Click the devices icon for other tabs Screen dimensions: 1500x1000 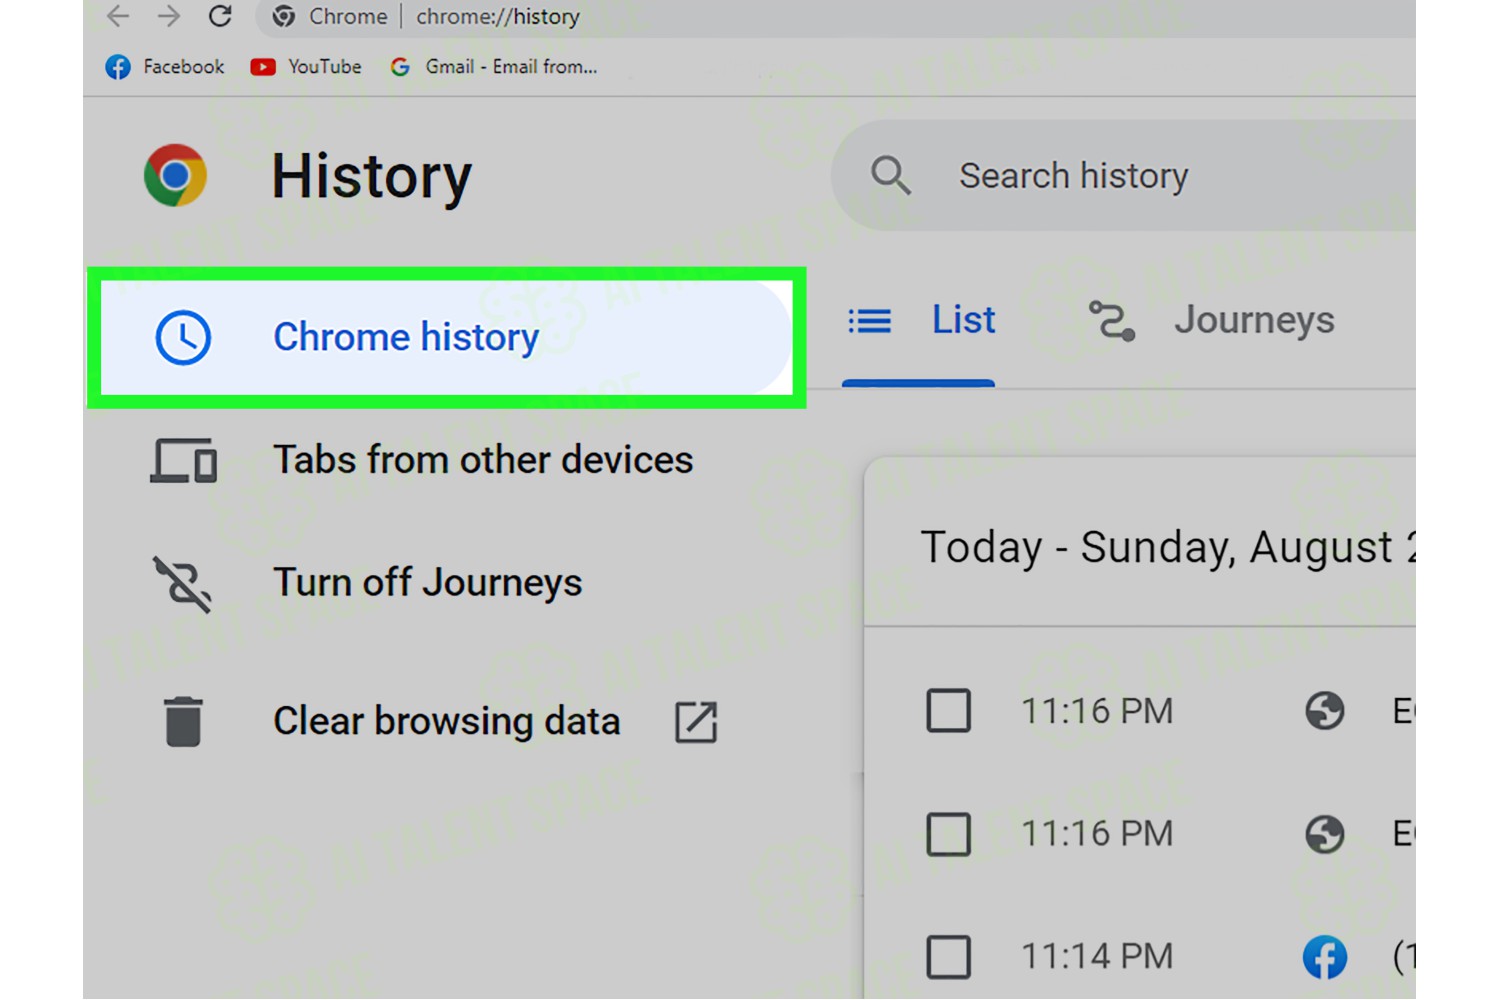pos(183,460)
